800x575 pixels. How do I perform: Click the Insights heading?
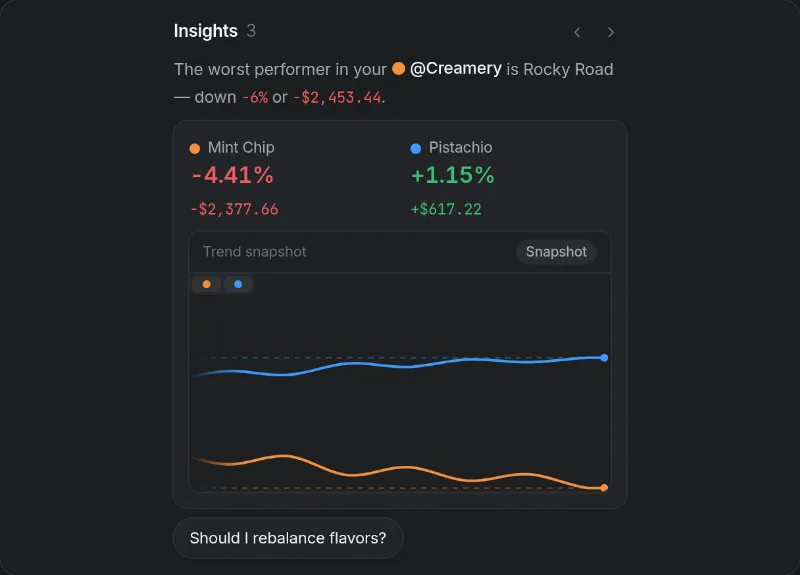pos(206,31)
